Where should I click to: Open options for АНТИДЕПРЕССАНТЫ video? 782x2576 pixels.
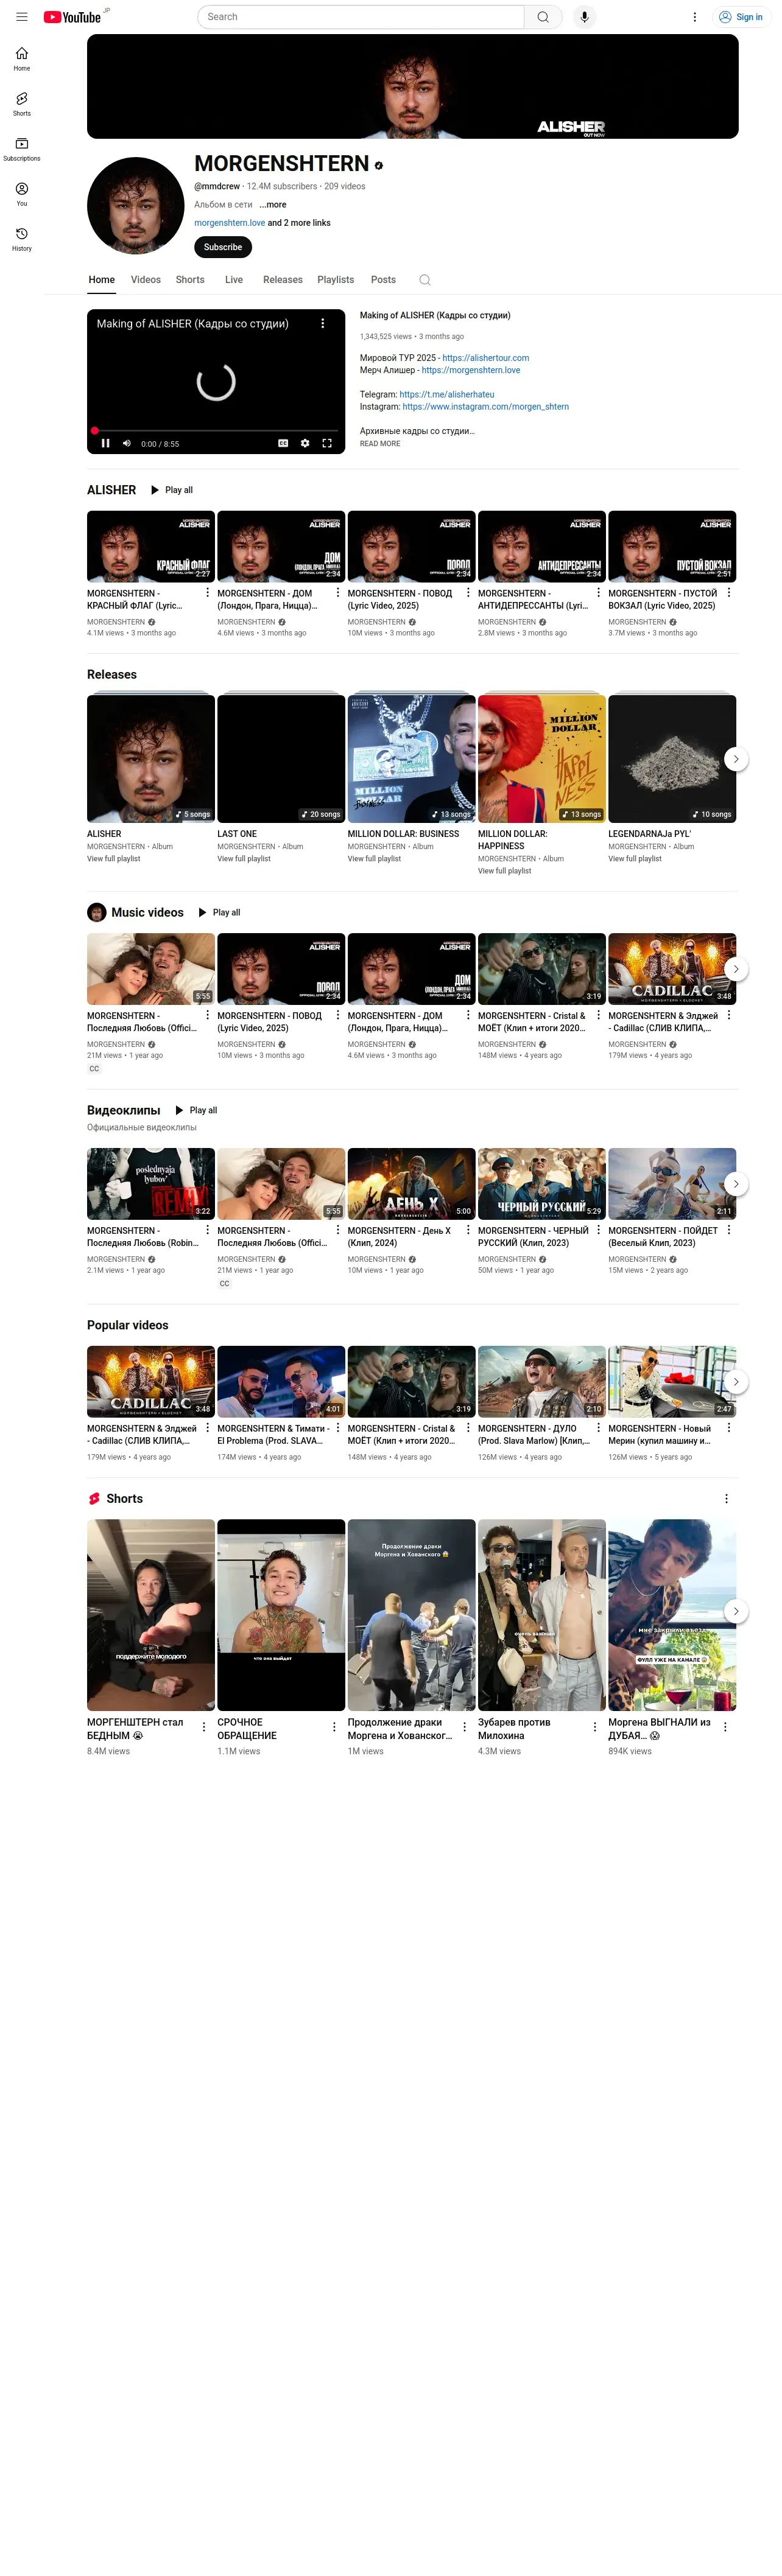[599, 593]
